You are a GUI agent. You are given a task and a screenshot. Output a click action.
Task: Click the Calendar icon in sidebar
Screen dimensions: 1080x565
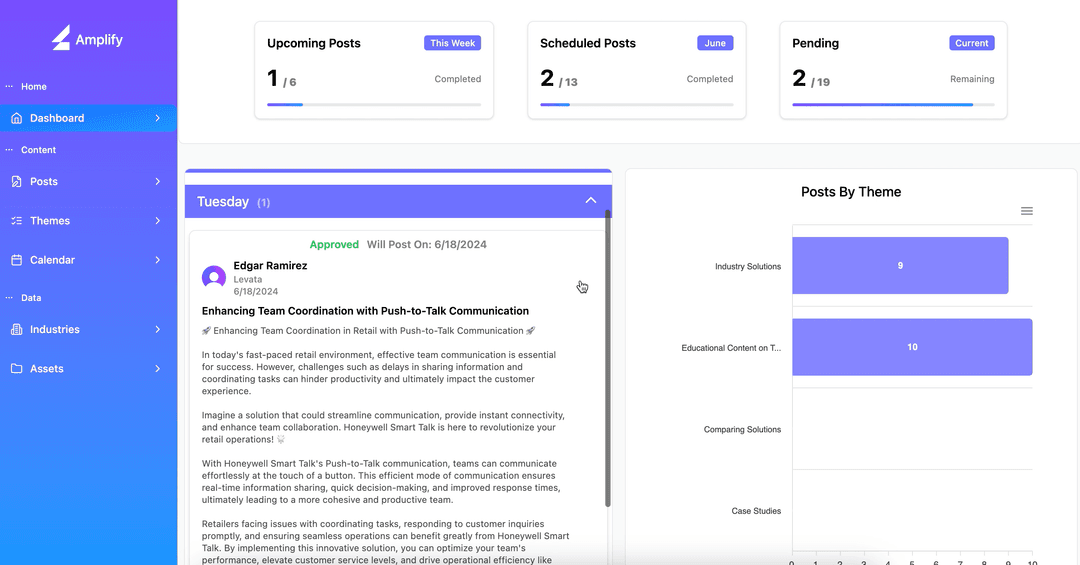(17, 260)
